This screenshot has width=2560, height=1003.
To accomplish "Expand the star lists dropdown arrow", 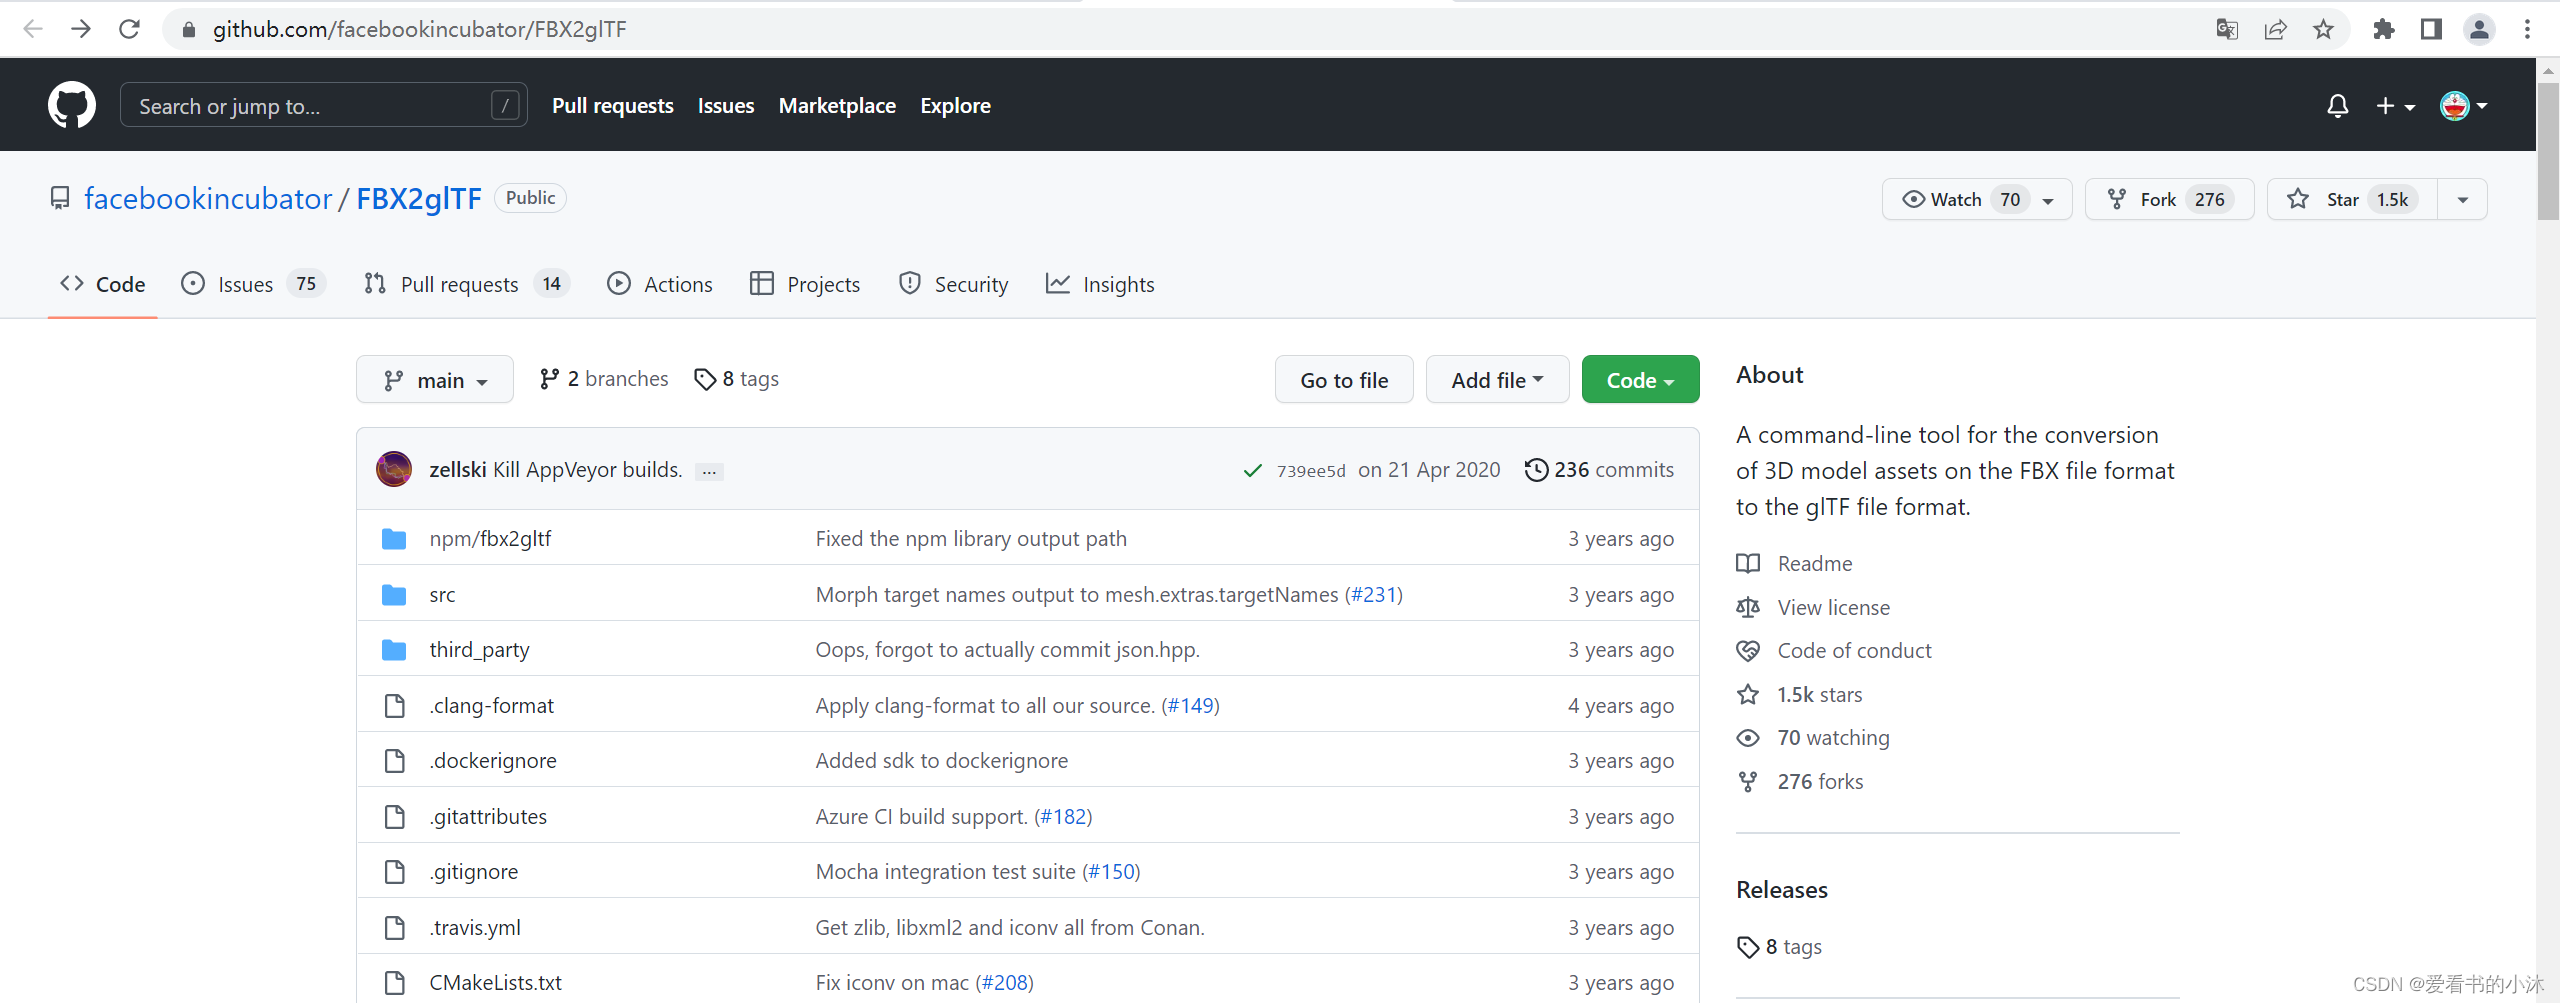I will tap(2463, 200).
